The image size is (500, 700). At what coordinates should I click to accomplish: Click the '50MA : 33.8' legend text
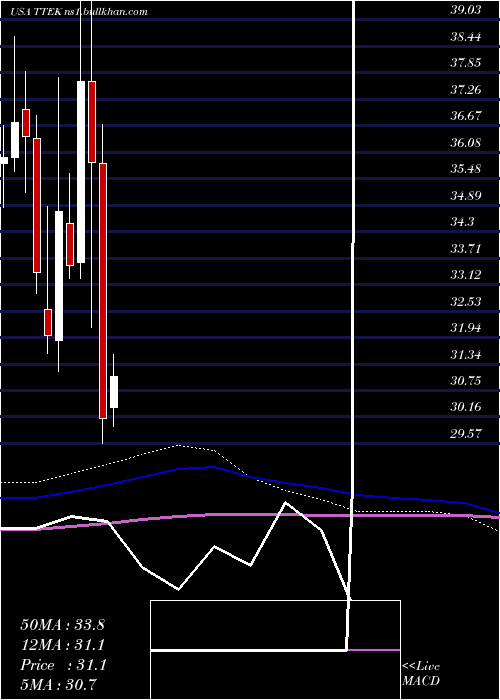click(62, 625)
